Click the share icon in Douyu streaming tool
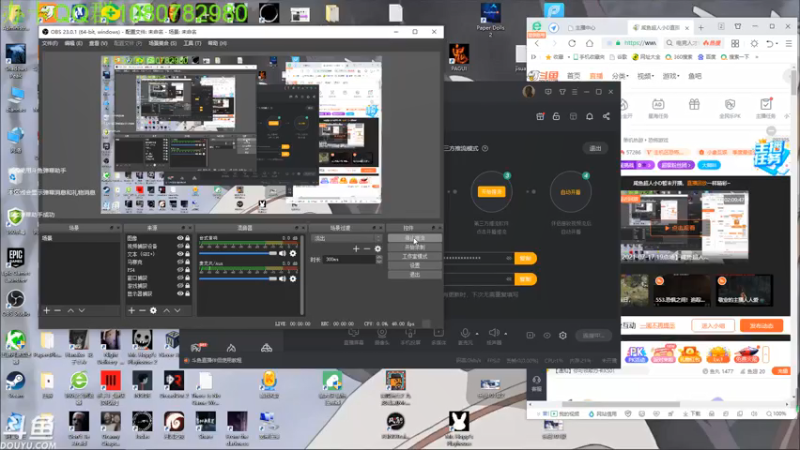This screenshot has width=800, height=450. pyautogui.click(x=606, y=116)
